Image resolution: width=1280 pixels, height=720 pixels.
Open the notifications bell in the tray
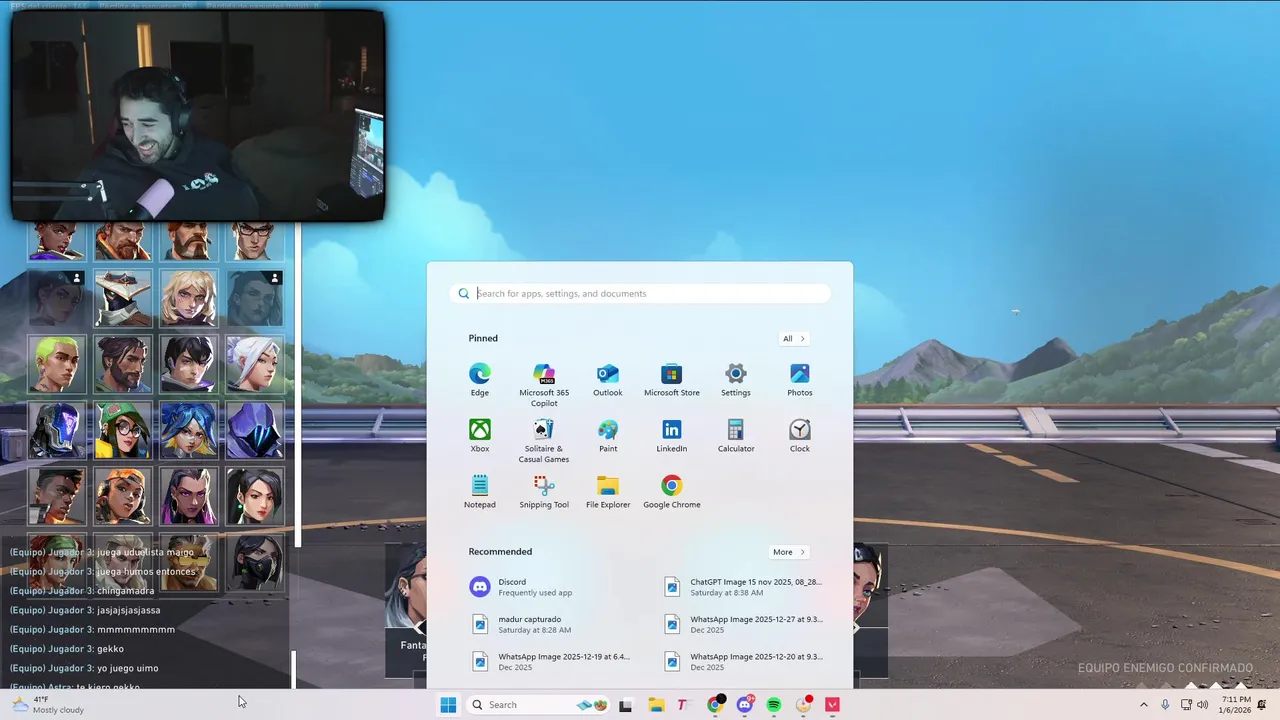point(1262,705)
